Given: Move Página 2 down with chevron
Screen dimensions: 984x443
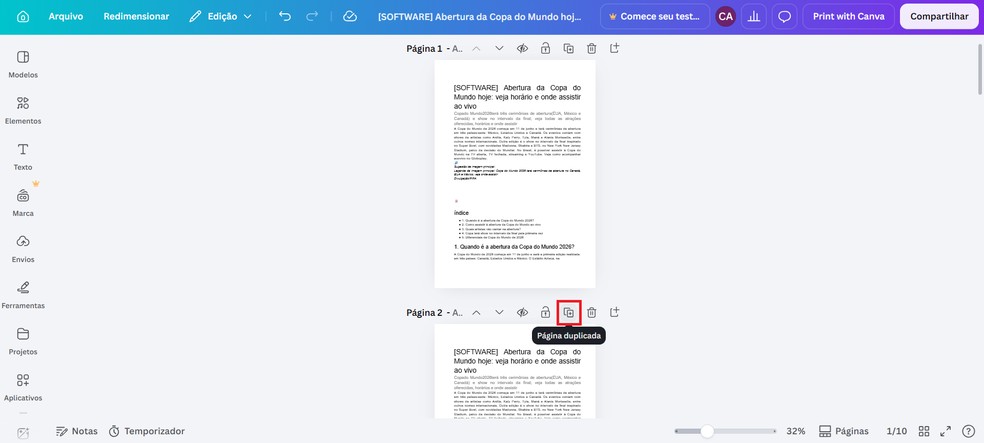Looking at the screenshot, I should 499,312.
